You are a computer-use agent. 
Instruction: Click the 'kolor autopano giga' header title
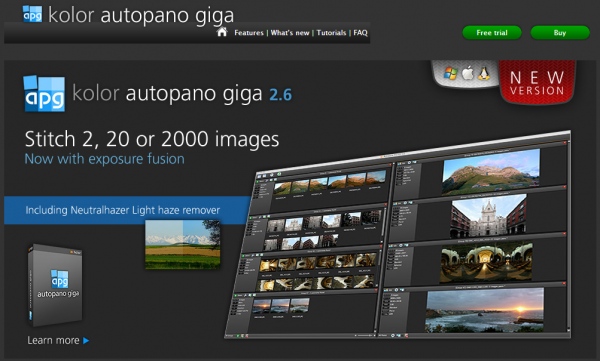coord(141,15)
